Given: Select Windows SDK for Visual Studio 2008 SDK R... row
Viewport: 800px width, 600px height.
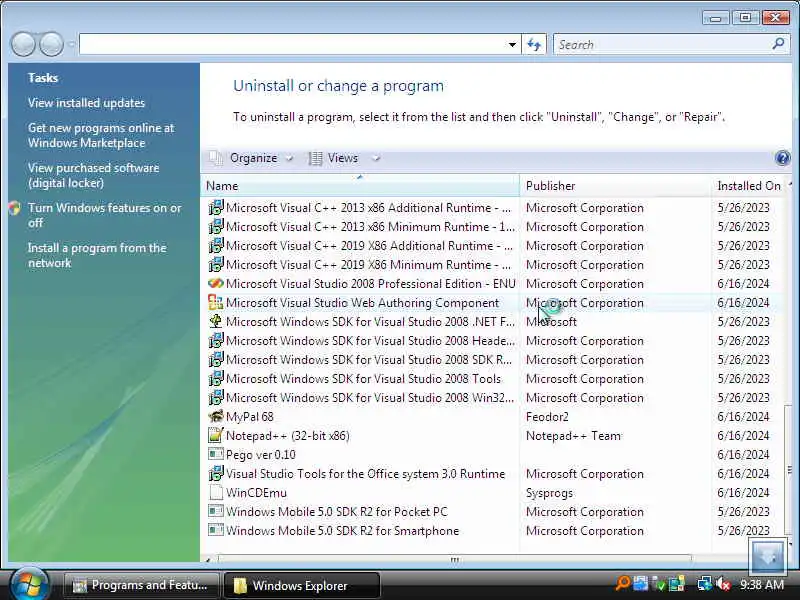Looking at the screenshot, I should pyautogui.click(x=492, y=359).
